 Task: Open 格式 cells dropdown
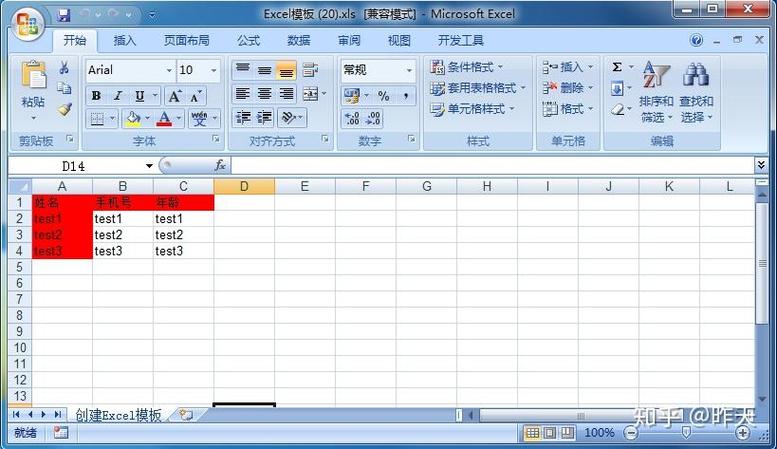(568, 109)
